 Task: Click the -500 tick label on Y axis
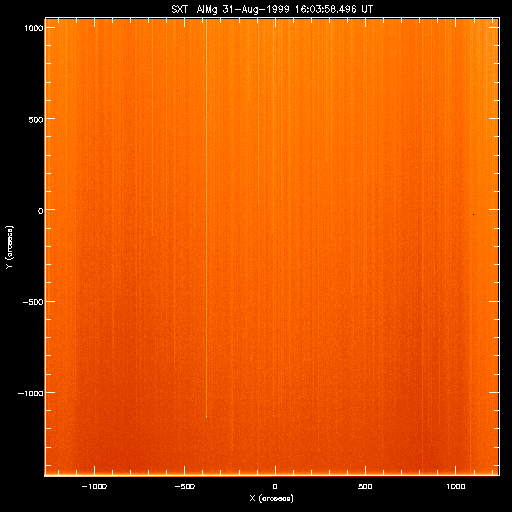33,302
